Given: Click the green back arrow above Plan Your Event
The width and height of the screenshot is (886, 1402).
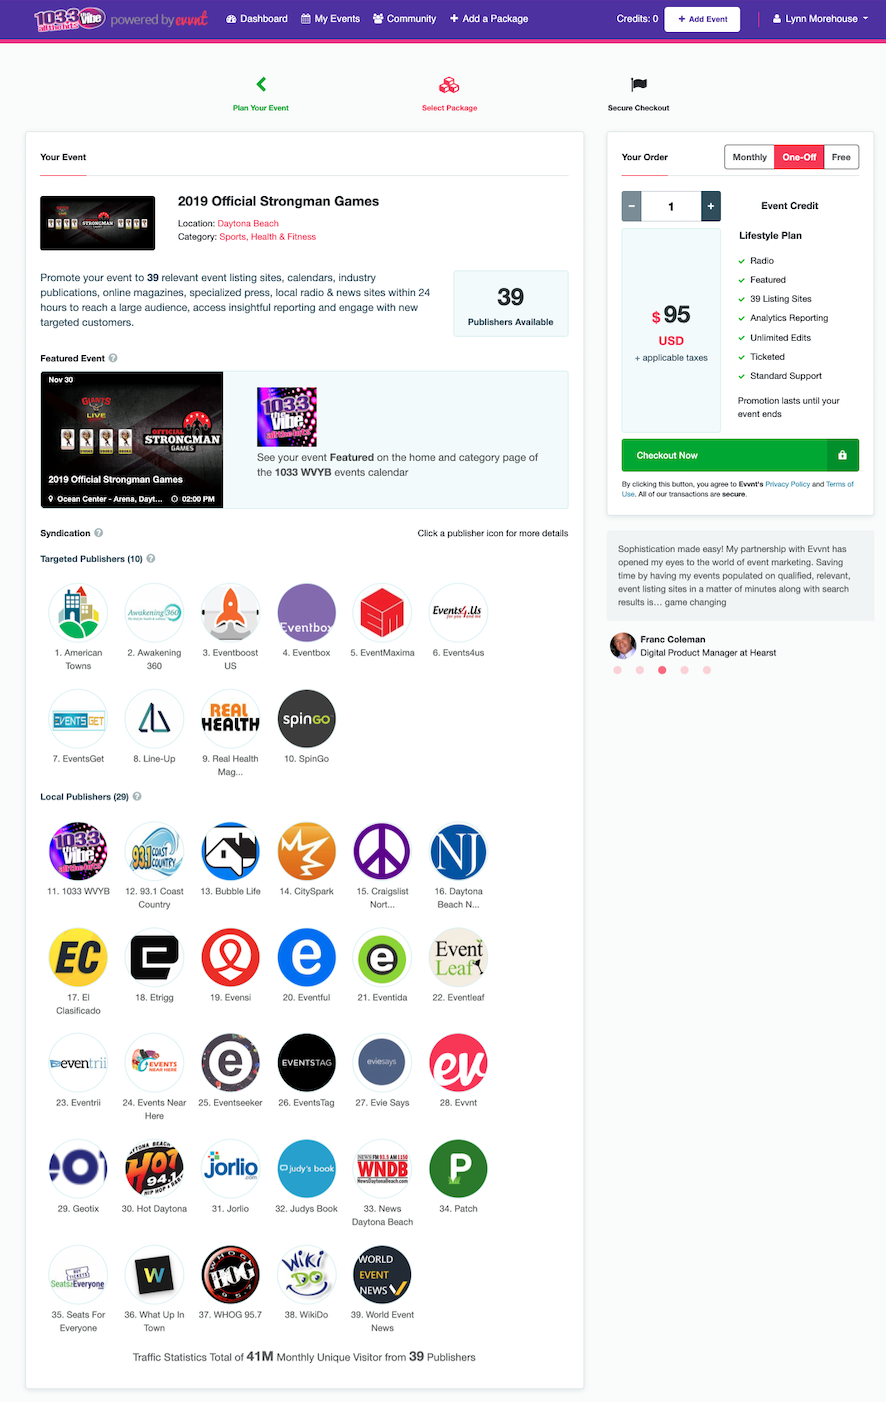Looking at the screenshot, I should [x=261, y=85].
